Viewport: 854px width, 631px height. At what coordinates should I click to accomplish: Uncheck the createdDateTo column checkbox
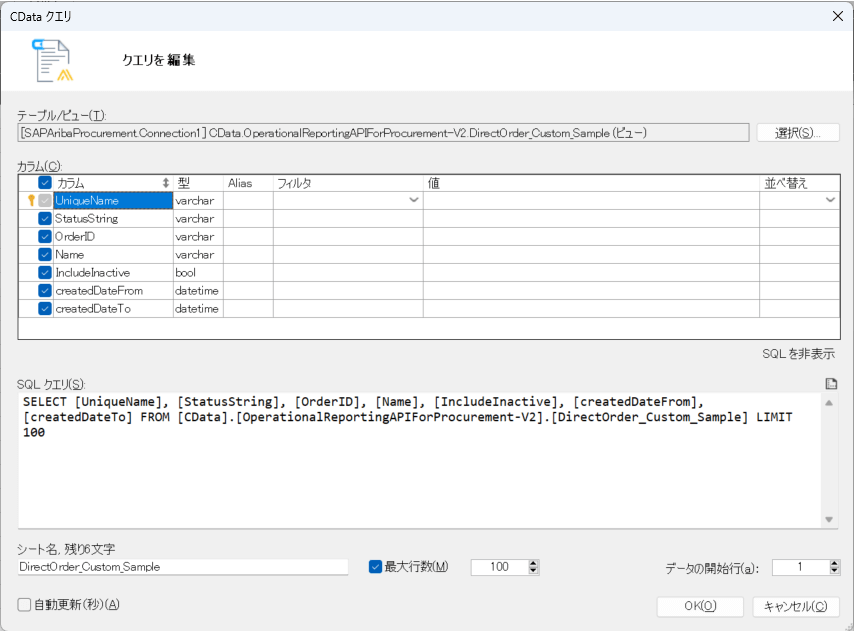45,308
